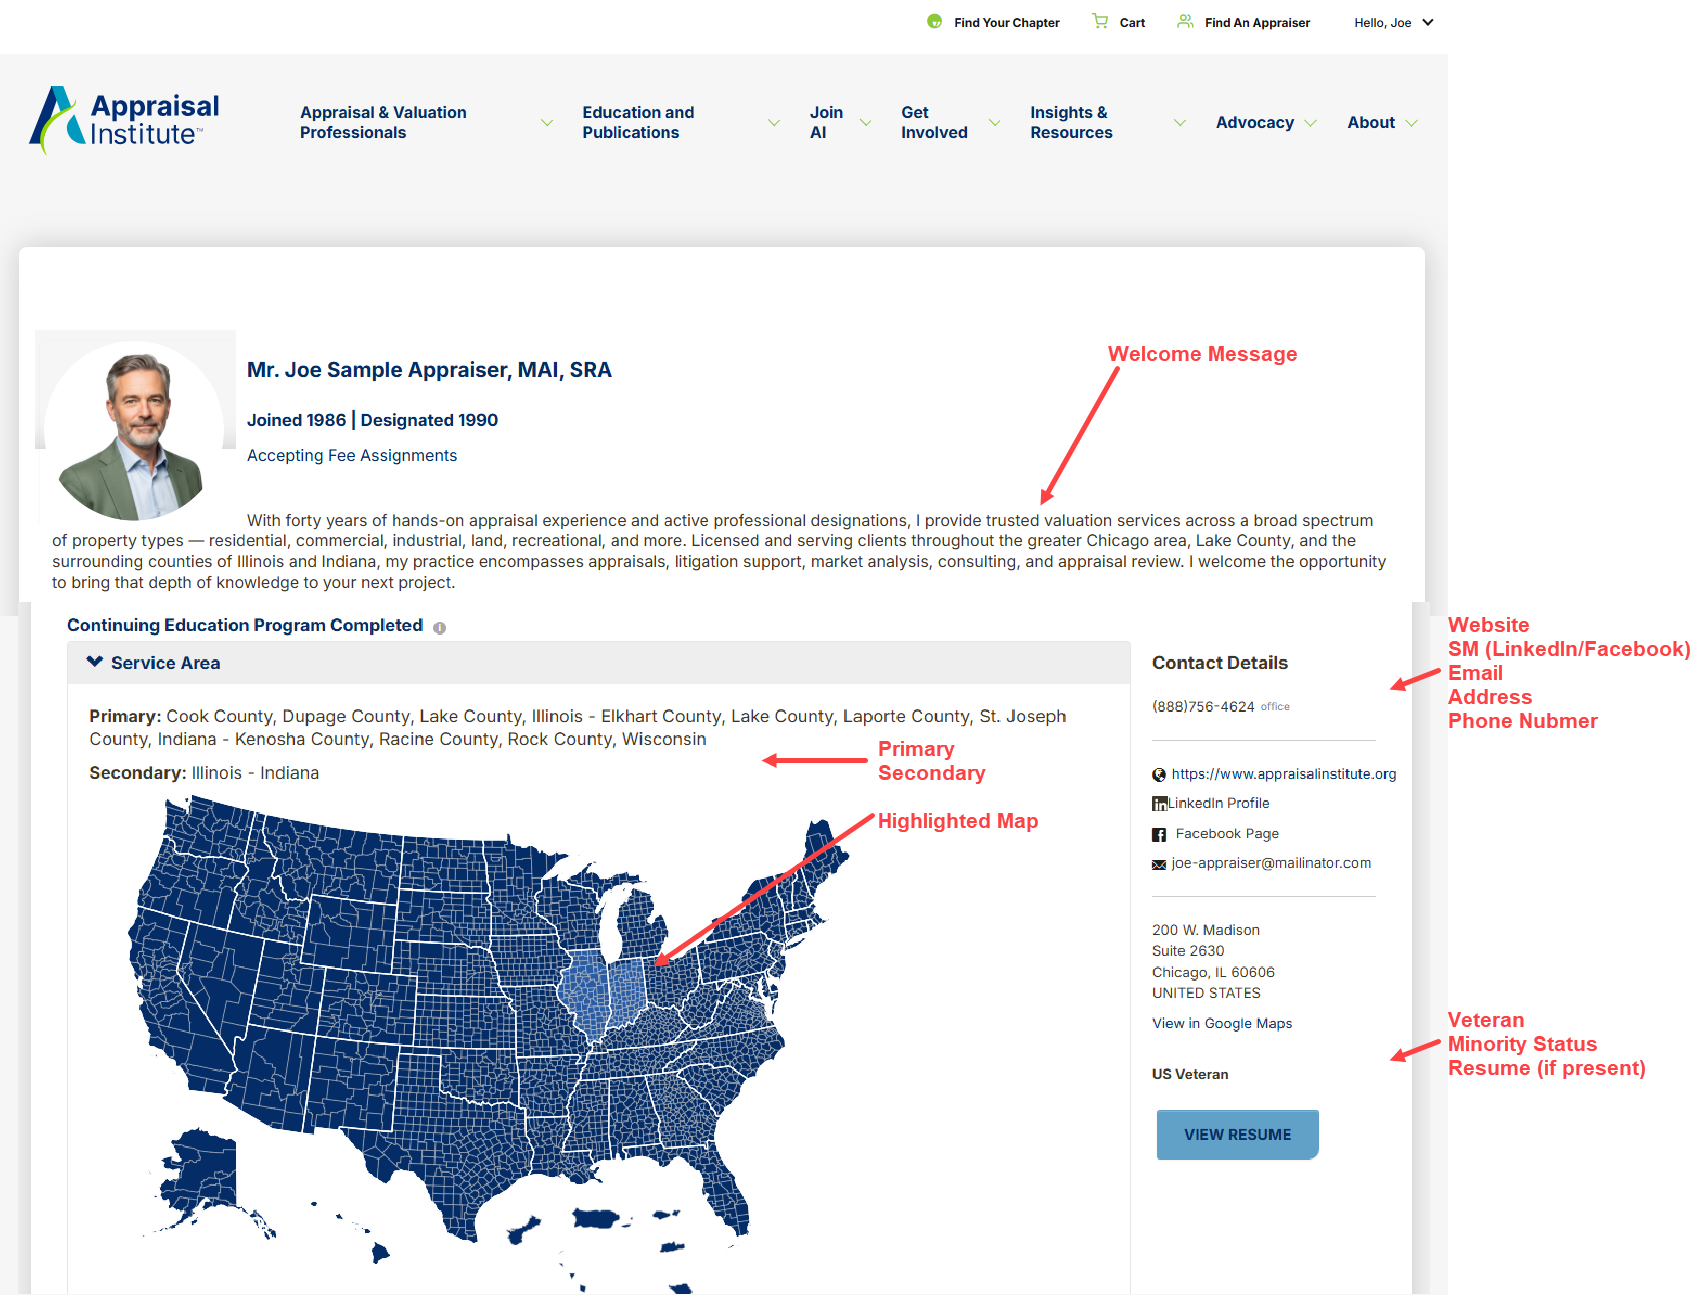Open the View in Google Maps link
The image size is (1707, 1295).
(x=1222, y=1023)
